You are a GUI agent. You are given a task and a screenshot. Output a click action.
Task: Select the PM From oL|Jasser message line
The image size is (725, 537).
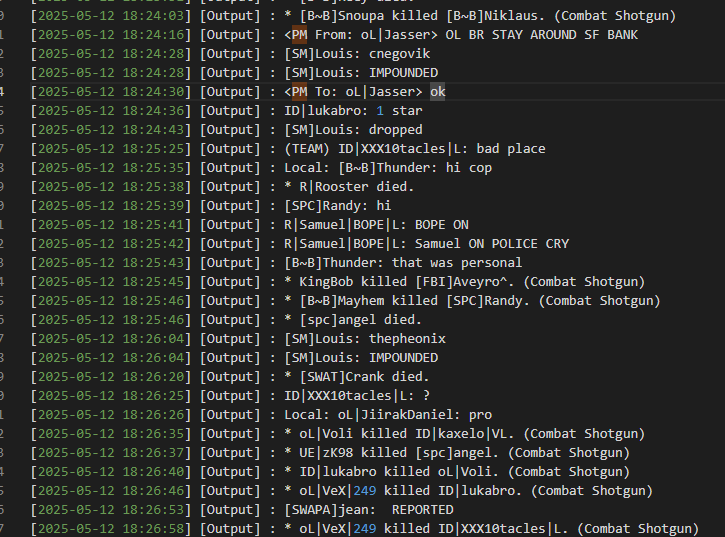click(x=334, y=35)
